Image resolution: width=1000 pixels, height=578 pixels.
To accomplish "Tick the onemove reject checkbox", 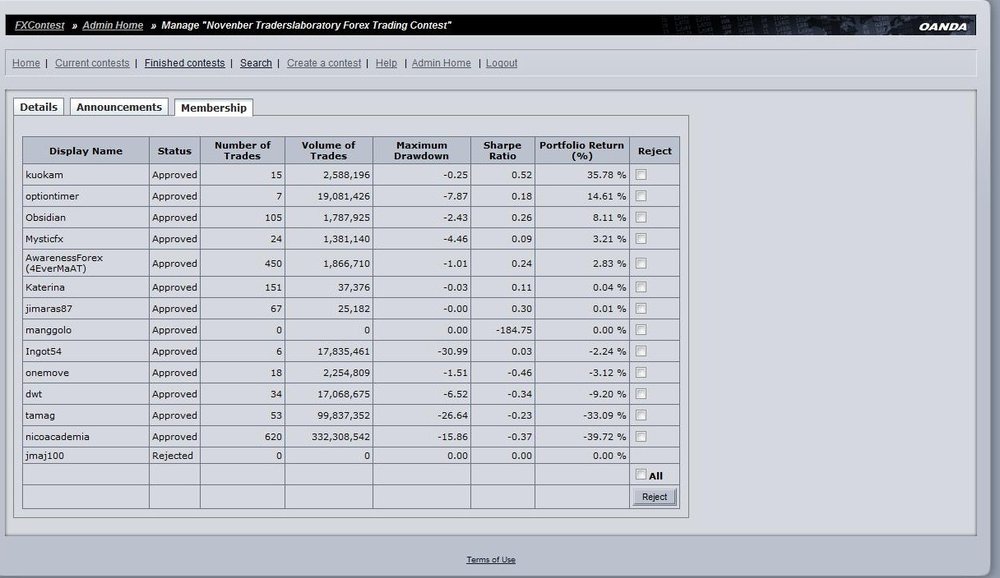I will coord(641,373).
